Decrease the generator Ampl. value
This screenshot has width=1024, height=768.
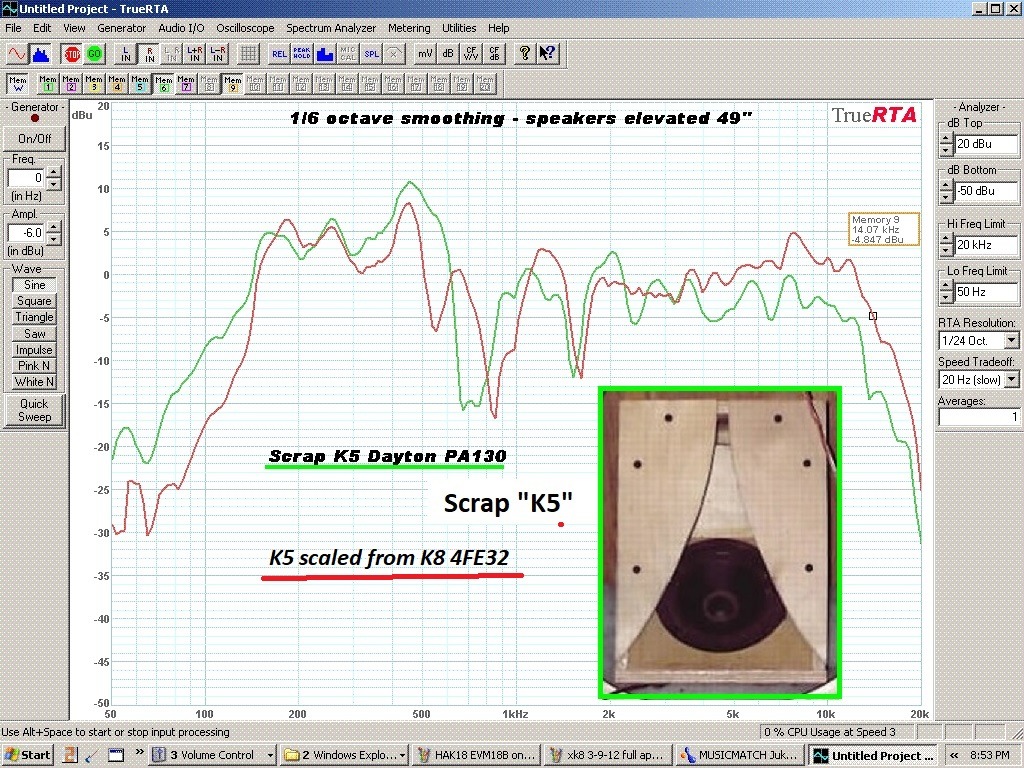pos(54,238)
